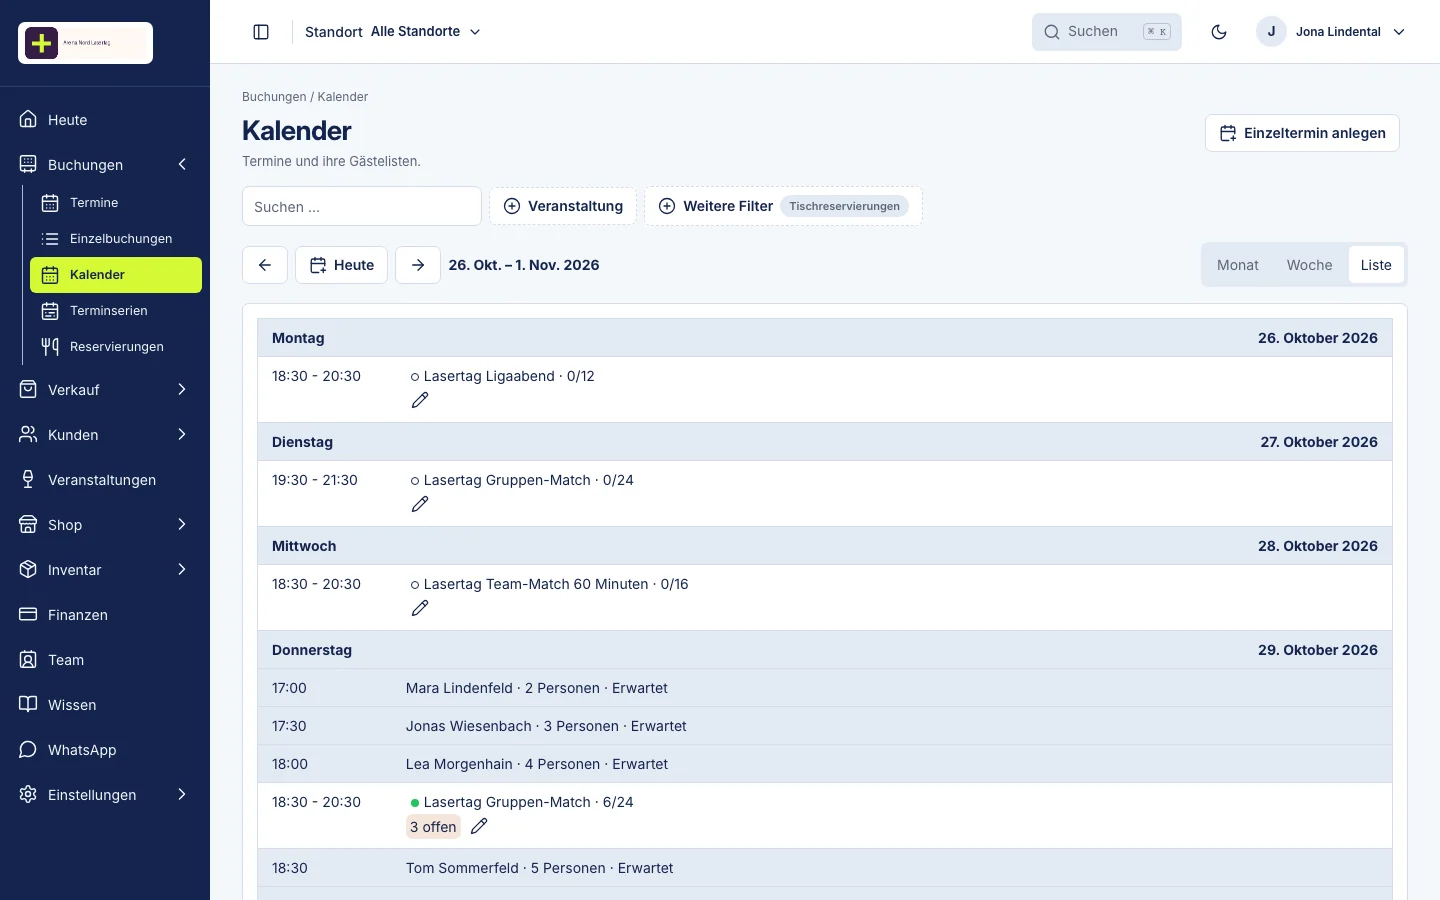
Task: Add Veranstaltung filter
Action: point(563,206)
